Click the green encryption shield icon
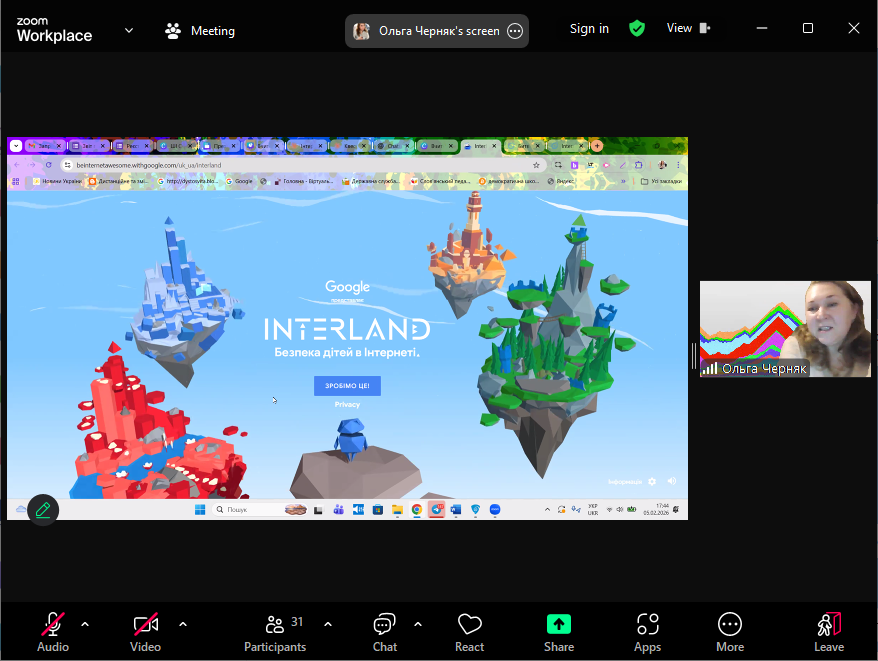The image size is (878, 661). [x=637, y=28]
